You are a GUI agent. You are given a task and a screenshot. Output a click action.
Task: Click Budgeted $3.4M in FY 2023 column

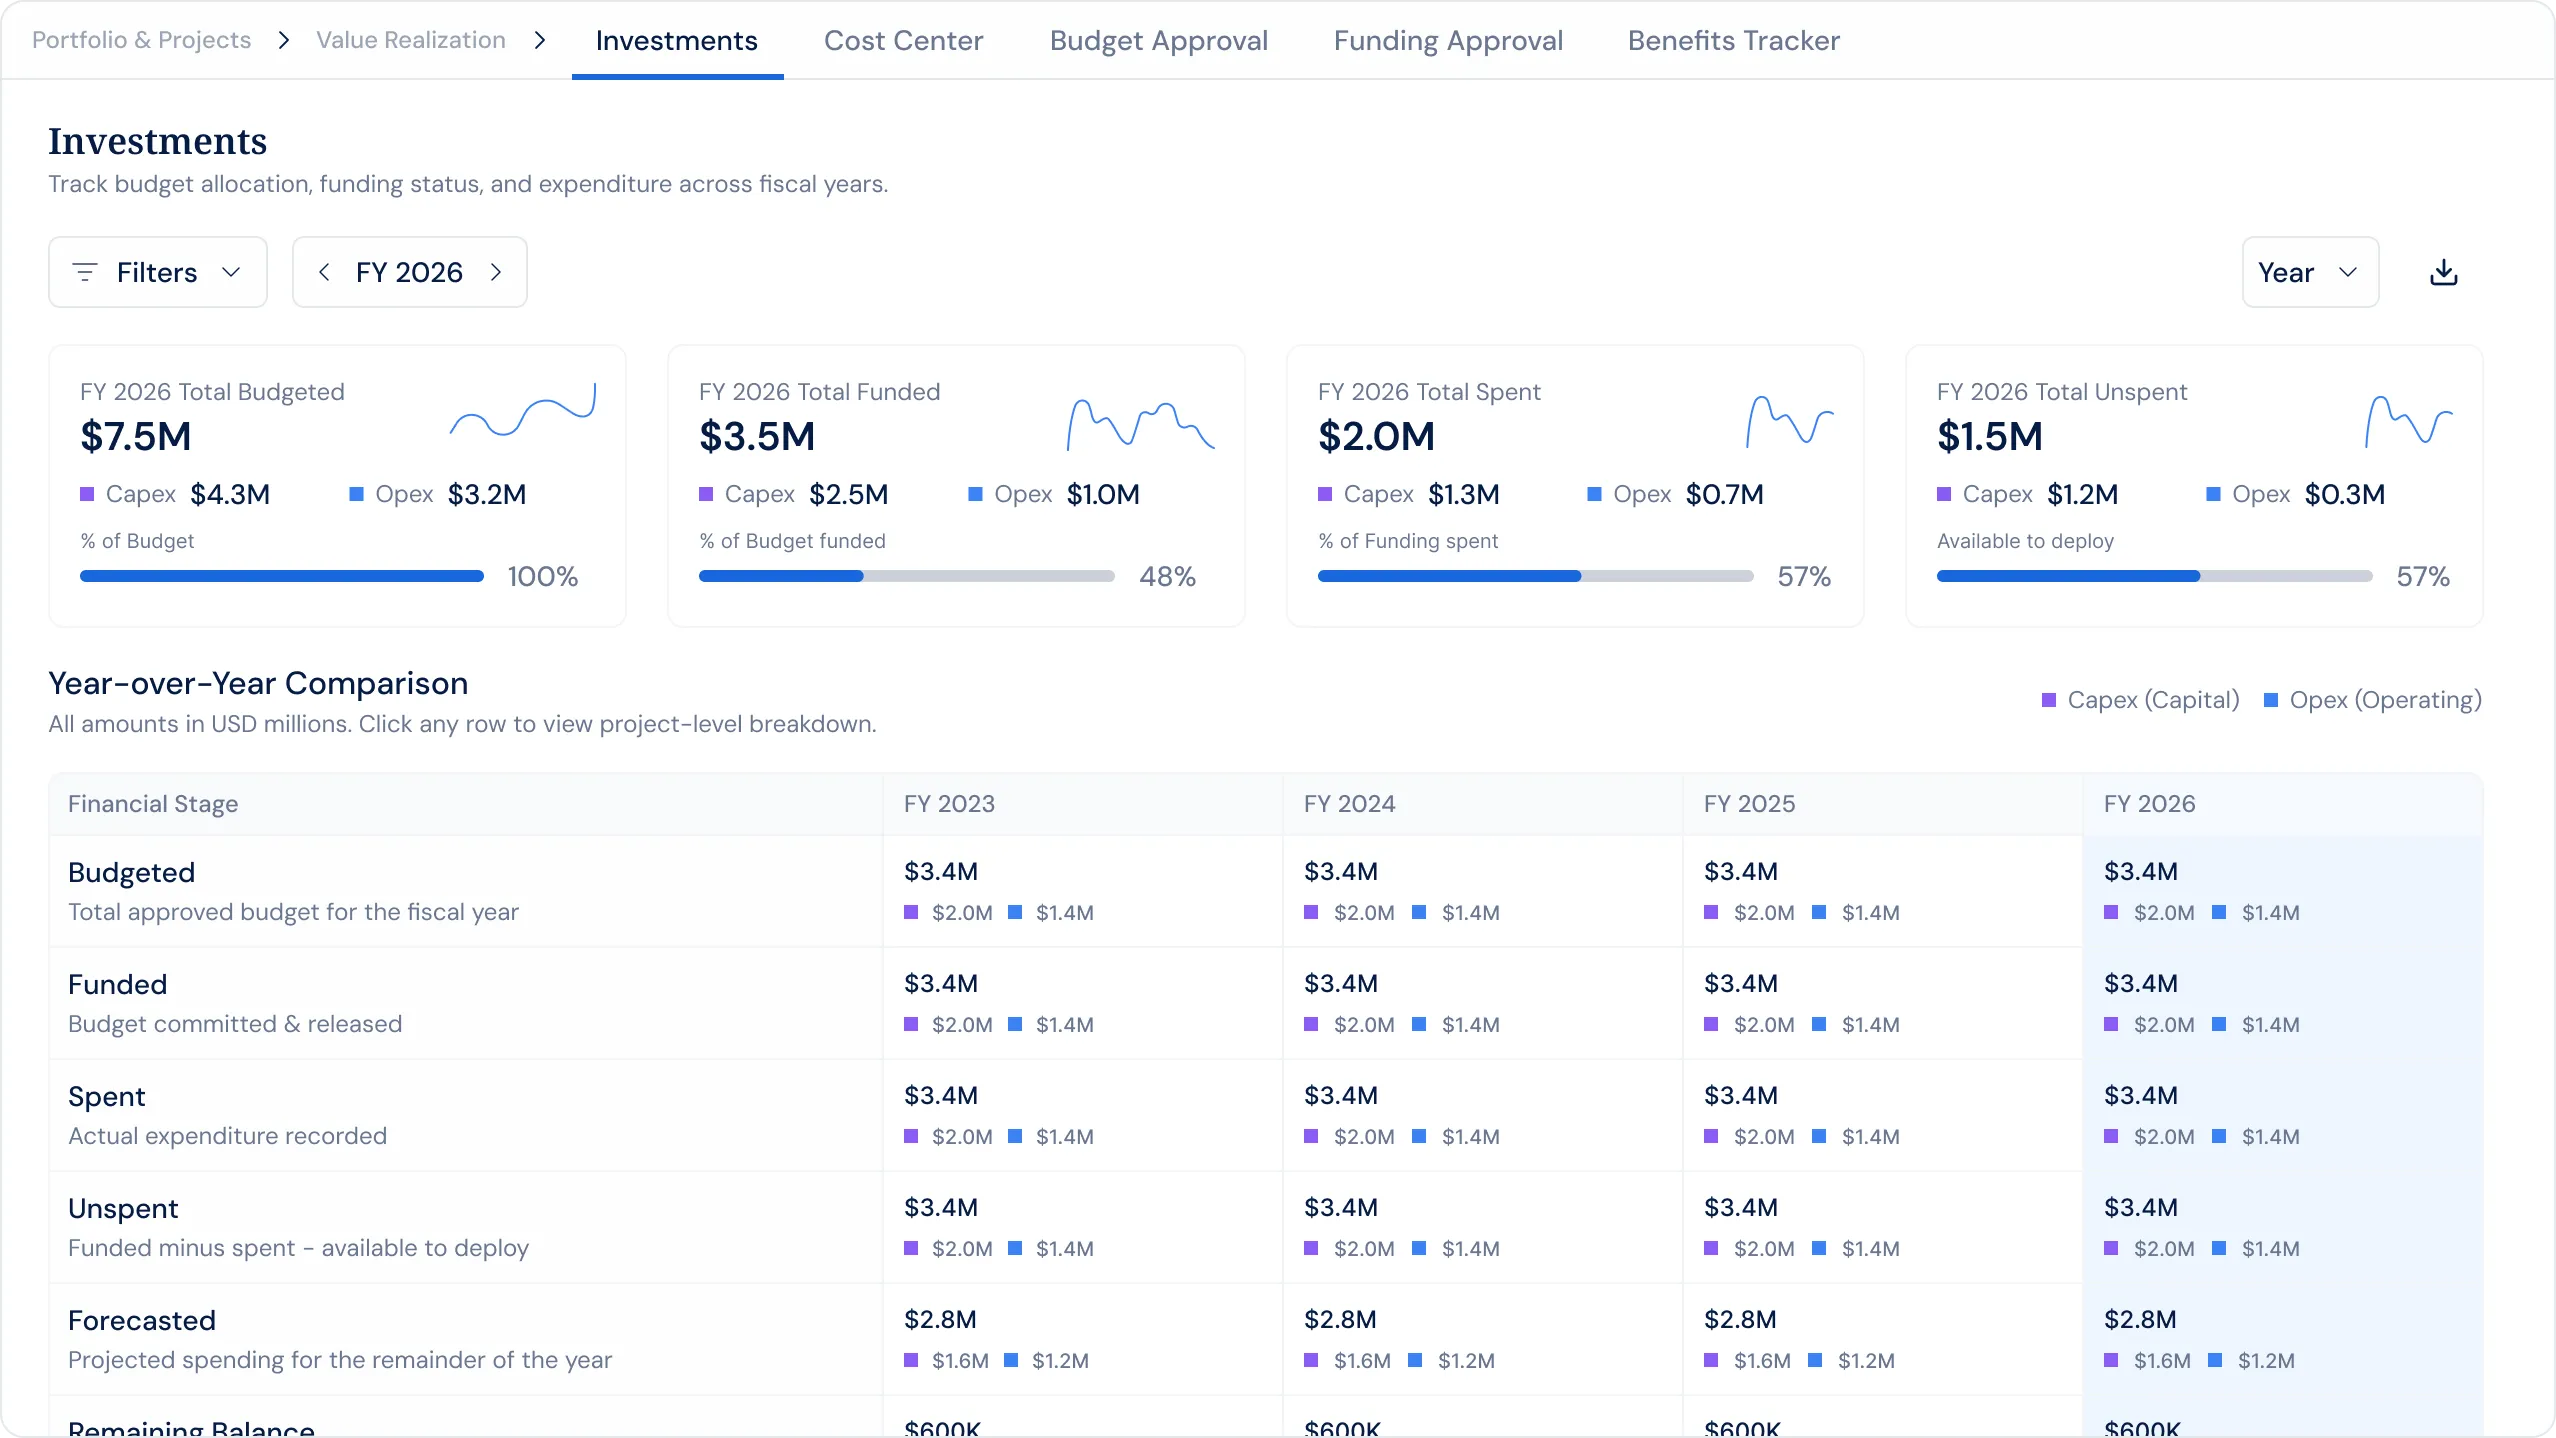pos(941,871)
